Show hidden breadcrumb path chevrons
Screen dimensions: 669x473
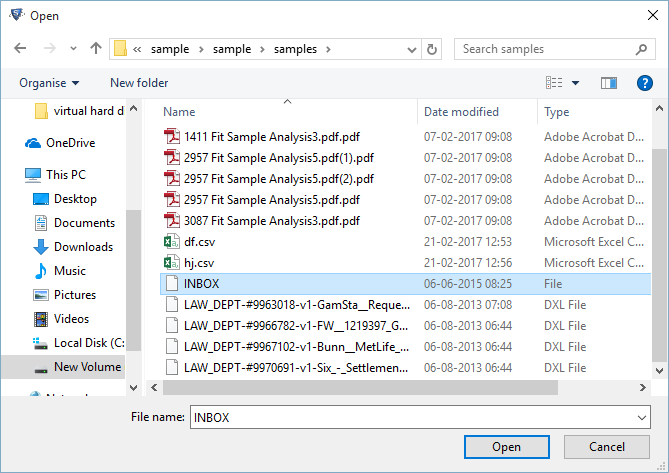coord(137,49)
